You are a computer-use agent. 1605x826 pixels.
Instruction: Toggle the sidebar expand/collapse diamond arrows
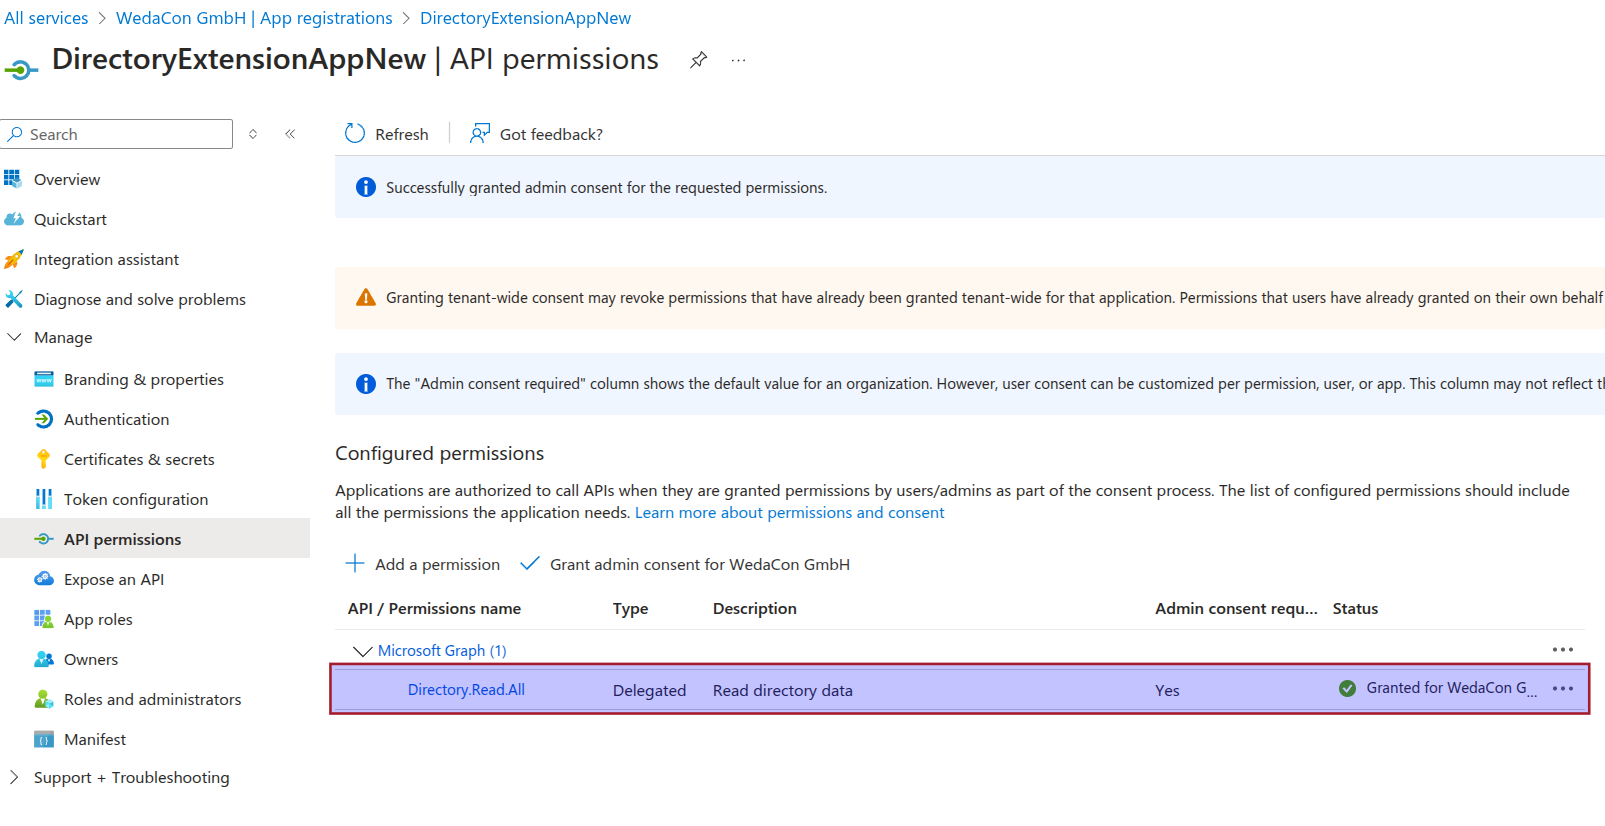click(x=253, y=134)
